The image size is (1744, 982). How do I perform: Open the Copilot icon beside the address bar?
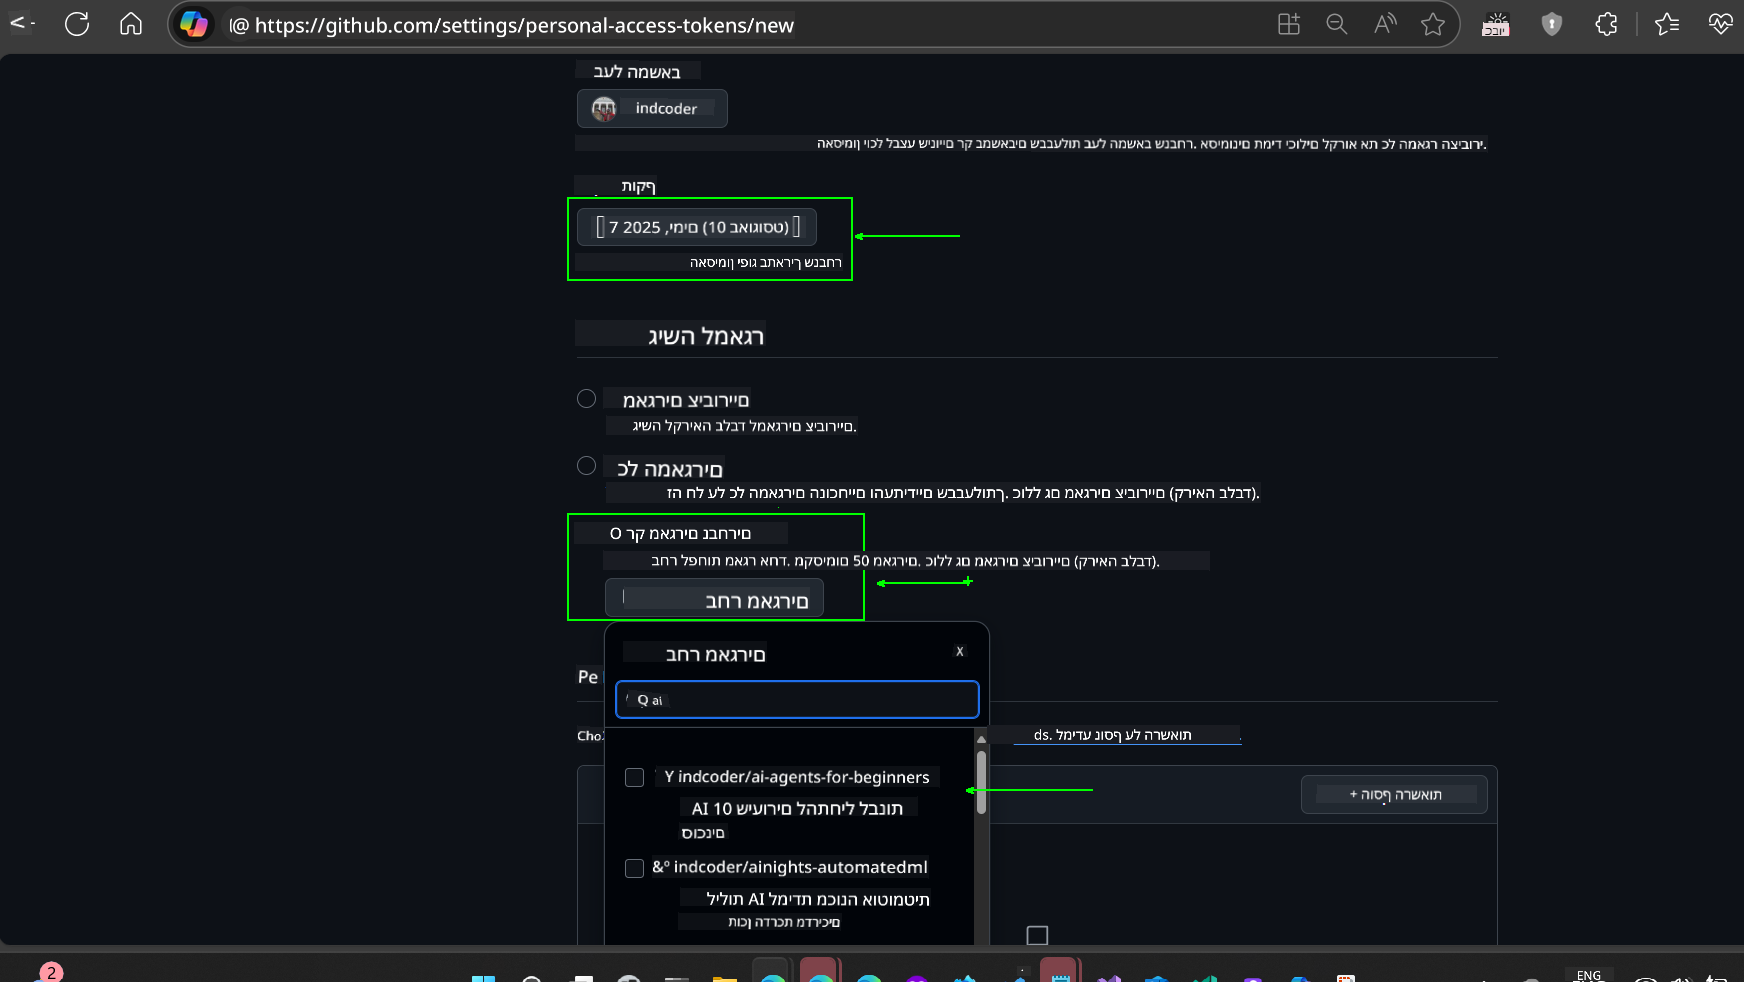[x=194, y=24]
